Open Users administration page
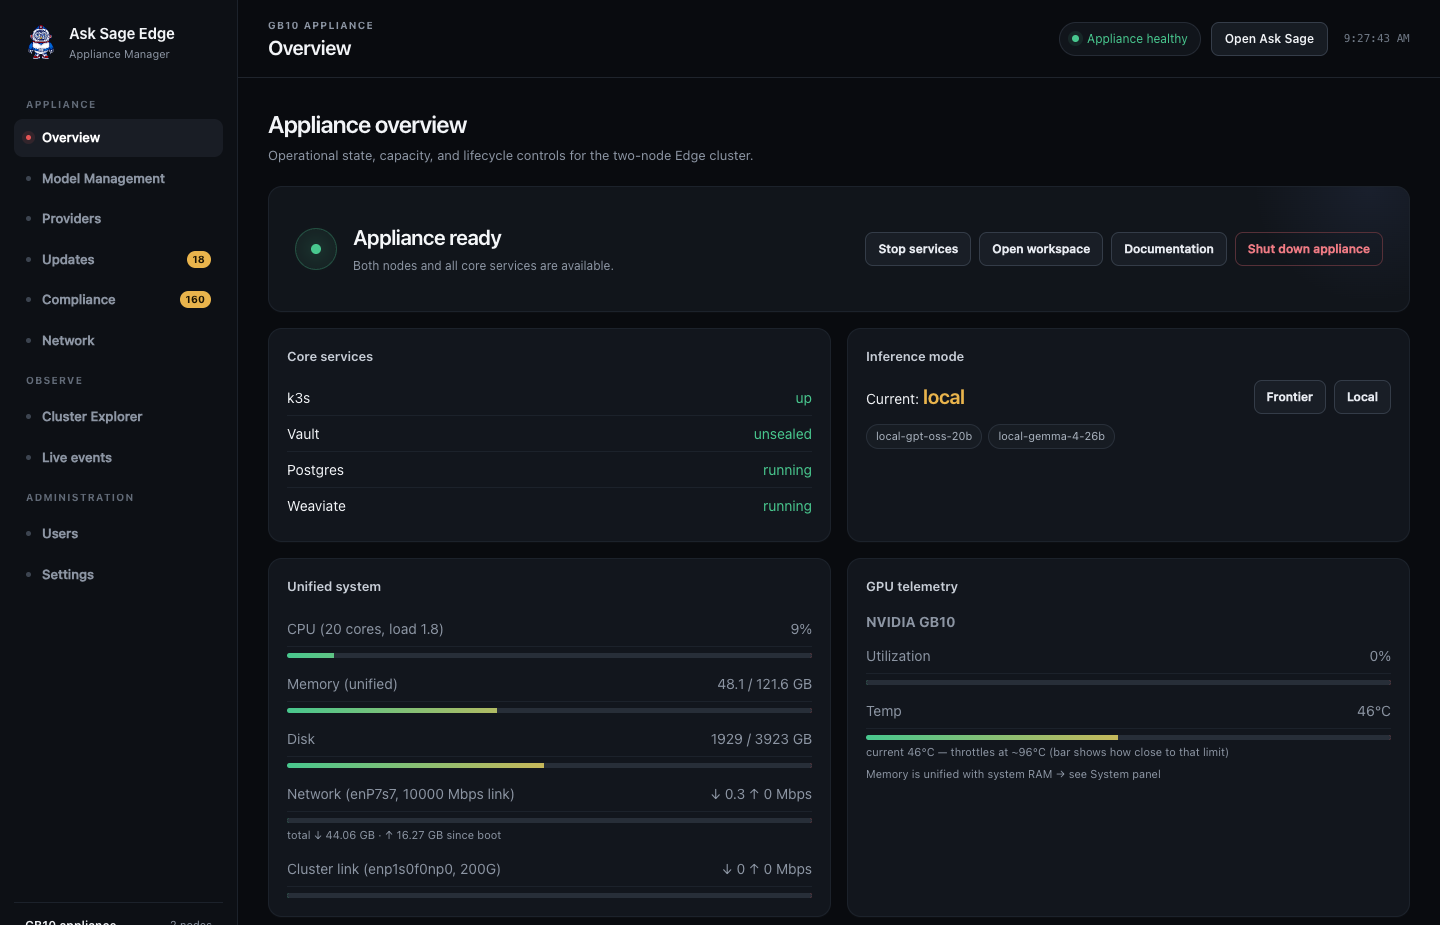The width and height of the screenshot is (1440, 925). pos(118,534)
